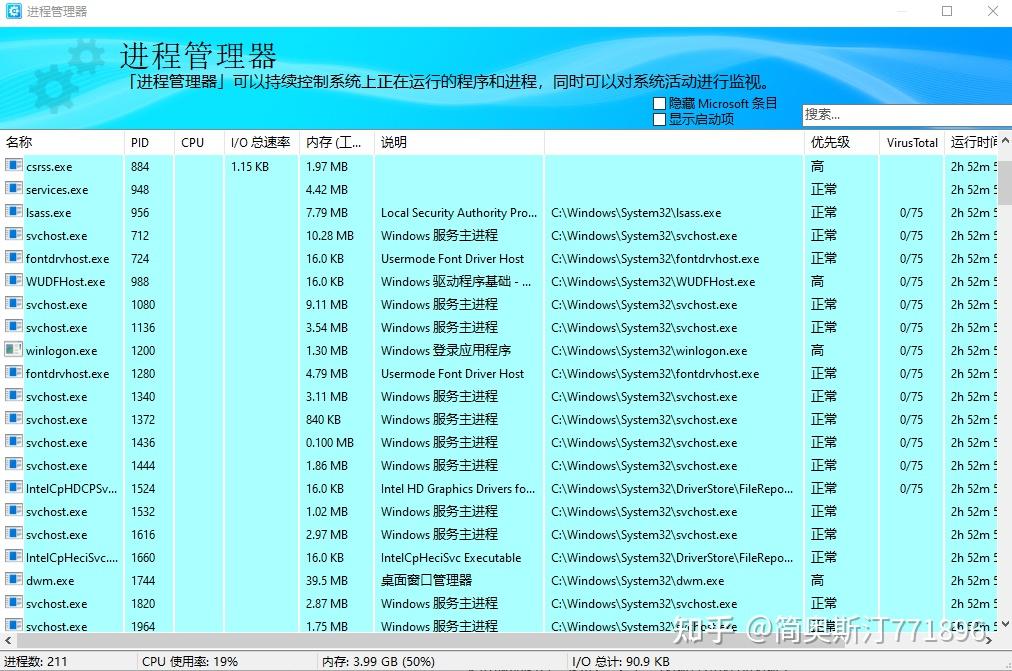Click memory value 39.5 MB
The image size is (1012, 671).
pyautogui.click(x=327, y=581)
